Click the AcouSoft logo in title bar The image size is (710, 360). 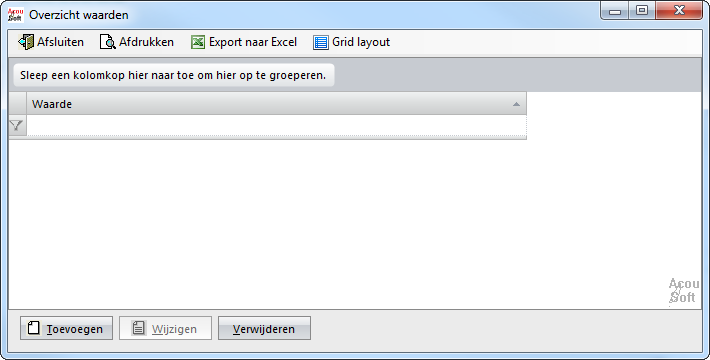[15, 14]
